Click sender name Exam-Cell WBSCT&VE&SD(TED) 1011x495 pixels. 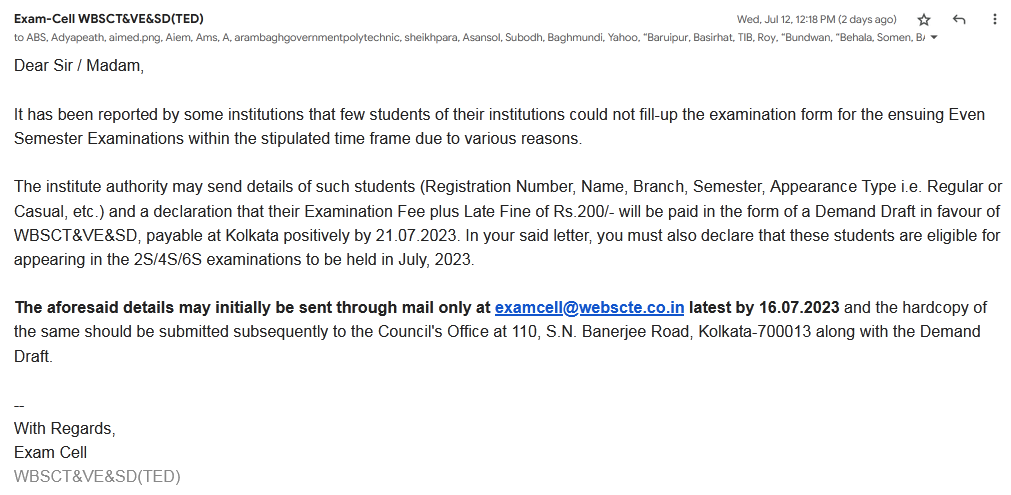tap(108, 19)
